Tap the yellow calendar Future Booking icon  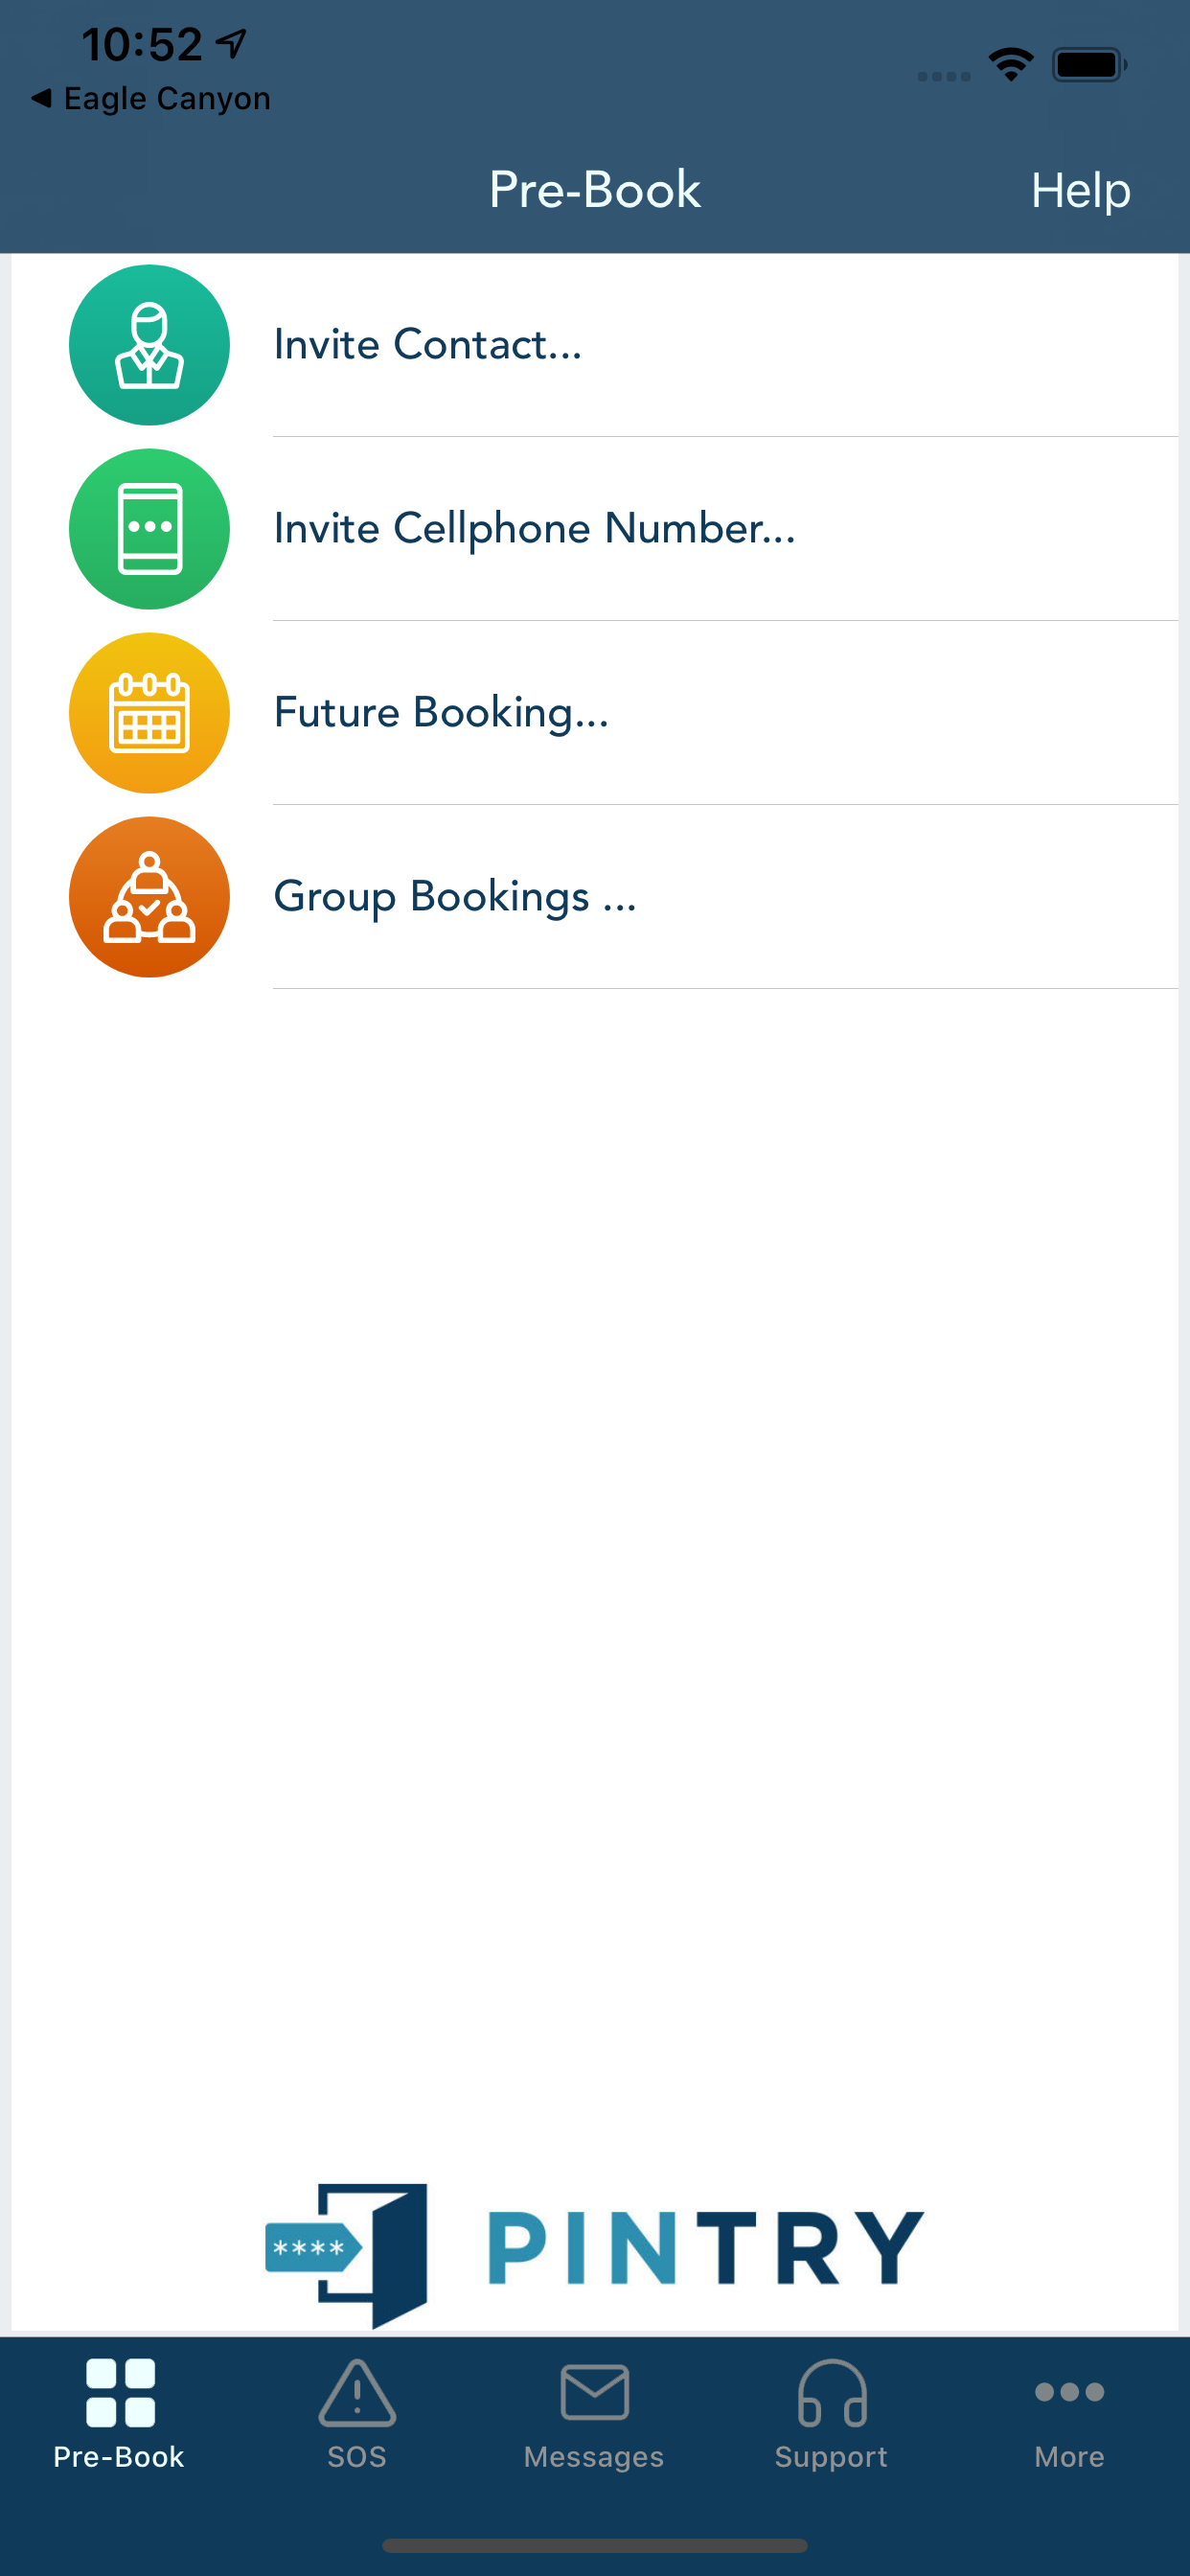click(149, 713)
